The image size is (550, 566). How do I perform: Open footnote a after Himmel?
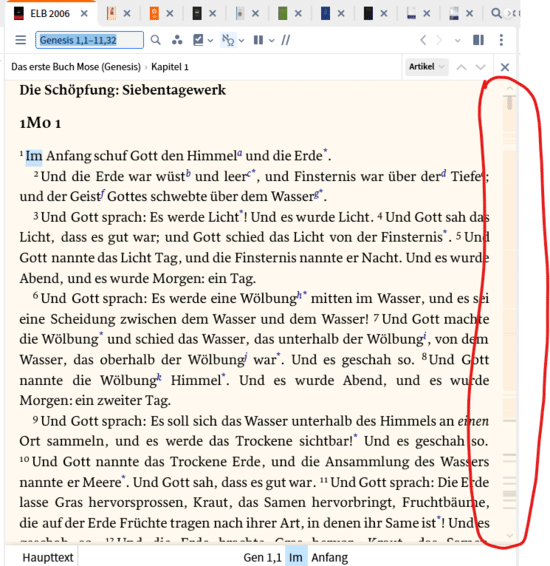[240, 153]
